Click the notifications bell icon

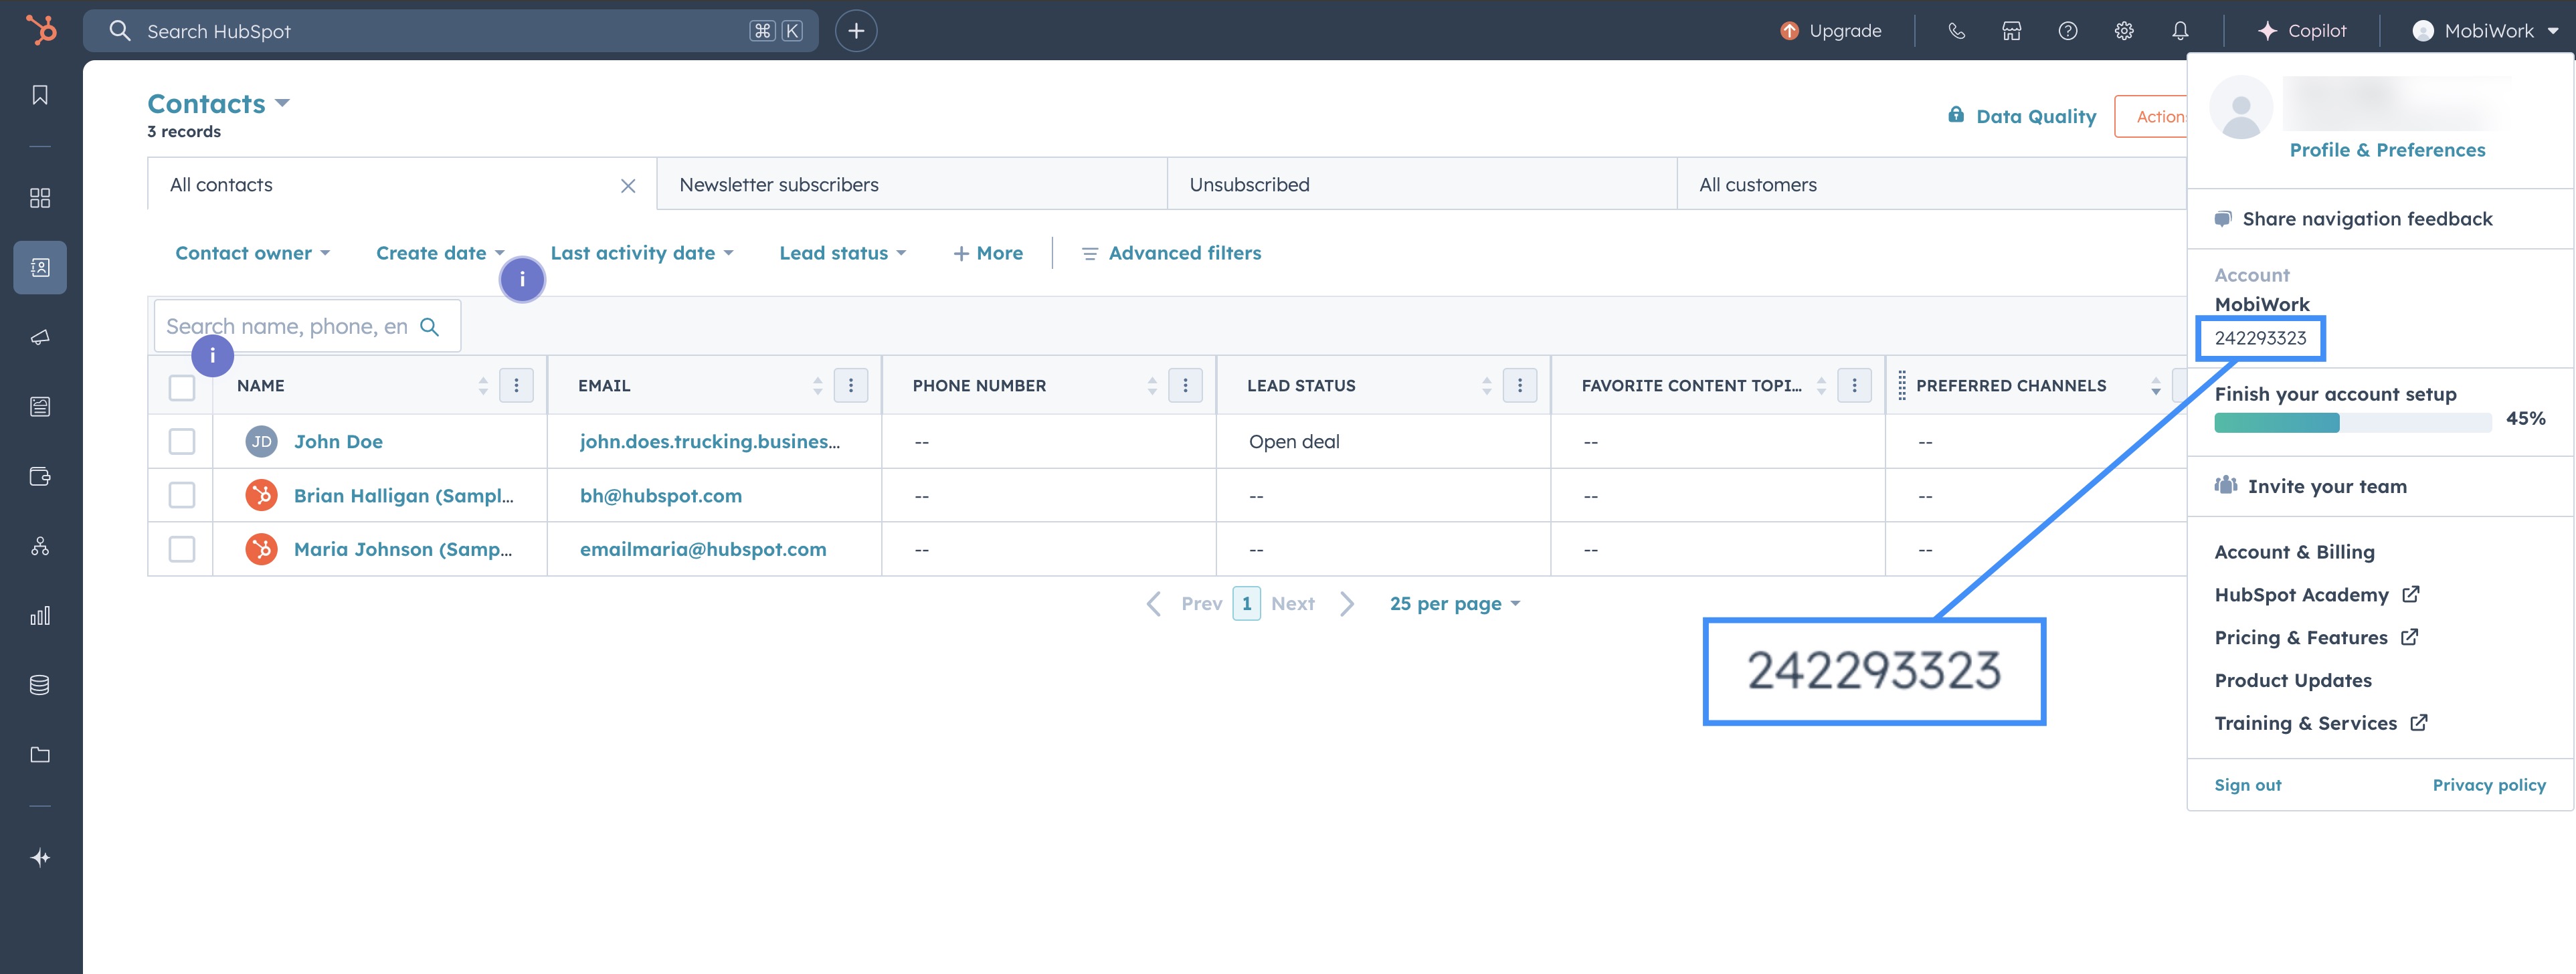point(2180,31)
